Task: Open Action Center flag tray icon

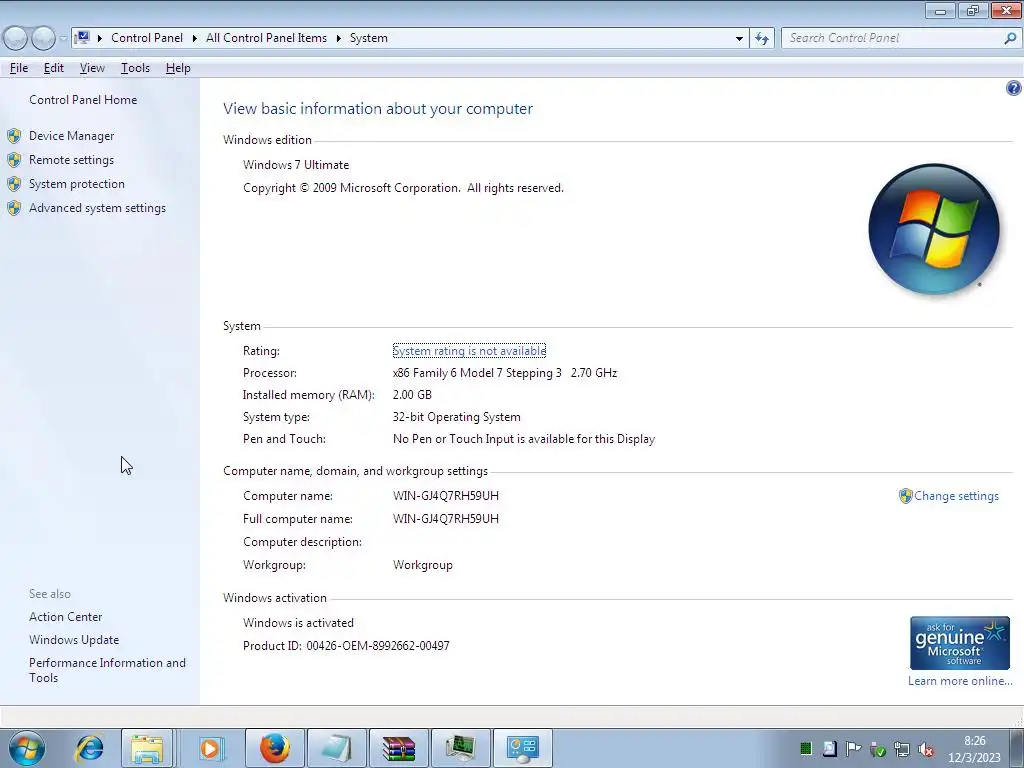Action: pos(853,749)
